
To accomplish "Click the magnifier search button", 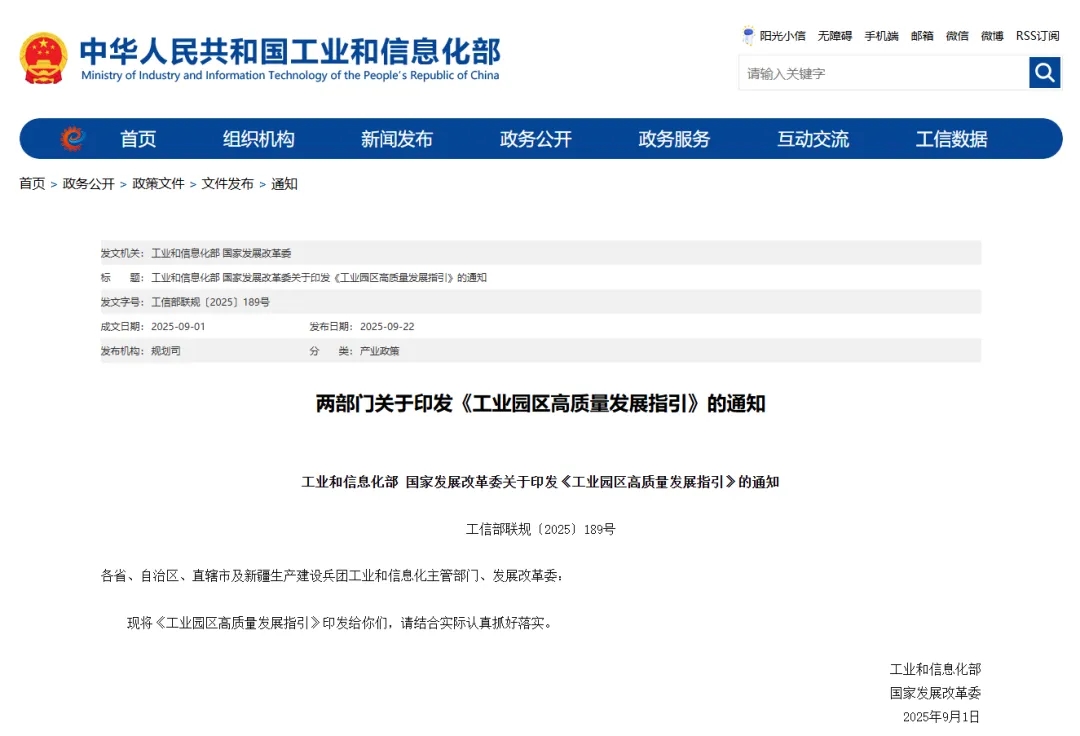I will [x=1044, y=72].
